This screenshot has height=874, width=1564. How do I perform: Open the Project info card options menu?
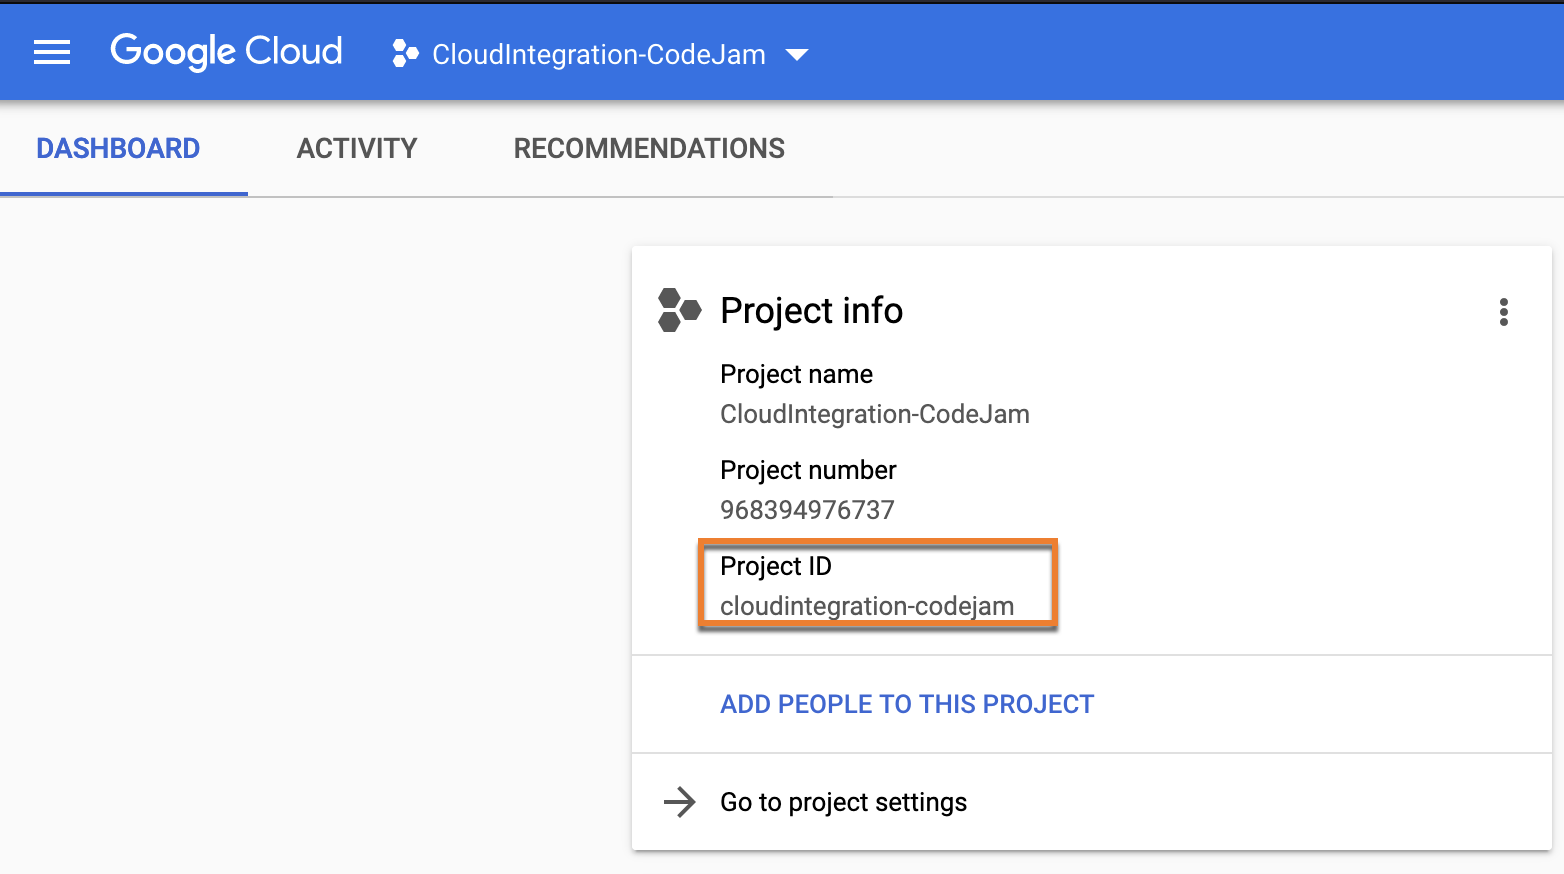1503,312
